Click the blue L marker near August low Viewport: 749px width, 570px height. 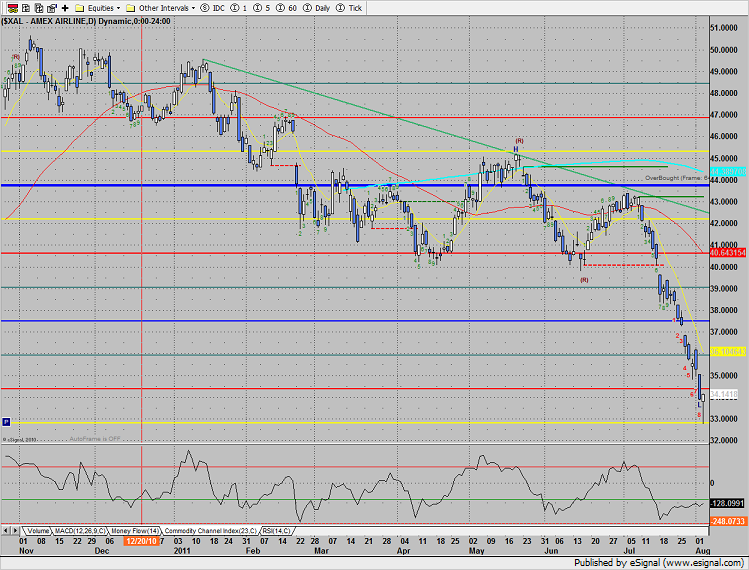699,405
